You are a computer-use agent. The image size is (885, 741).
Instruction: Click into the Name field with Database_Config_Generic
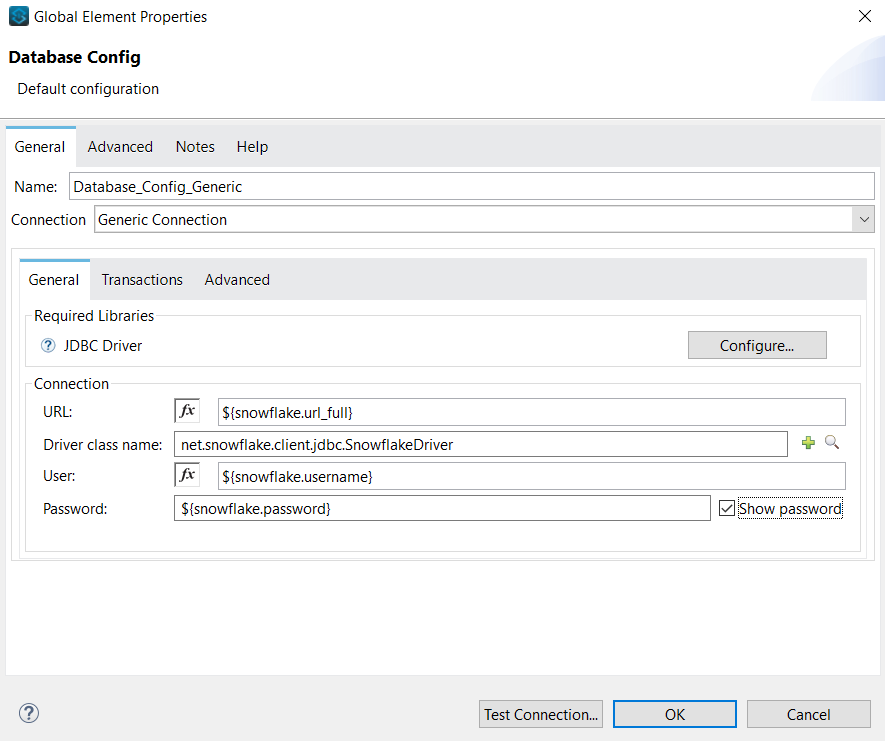tap(470, 187)
